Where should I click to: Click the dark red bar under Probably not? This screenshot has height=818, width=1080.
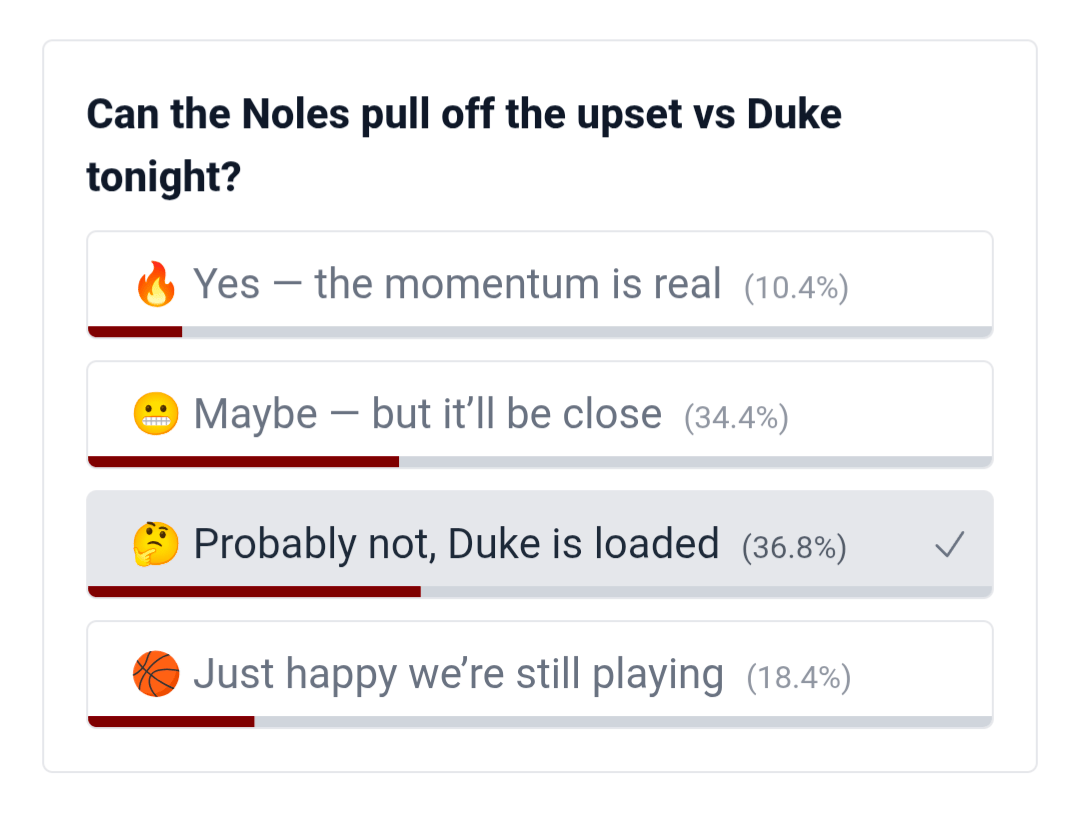pyautogui.click(x=255, y=591)
